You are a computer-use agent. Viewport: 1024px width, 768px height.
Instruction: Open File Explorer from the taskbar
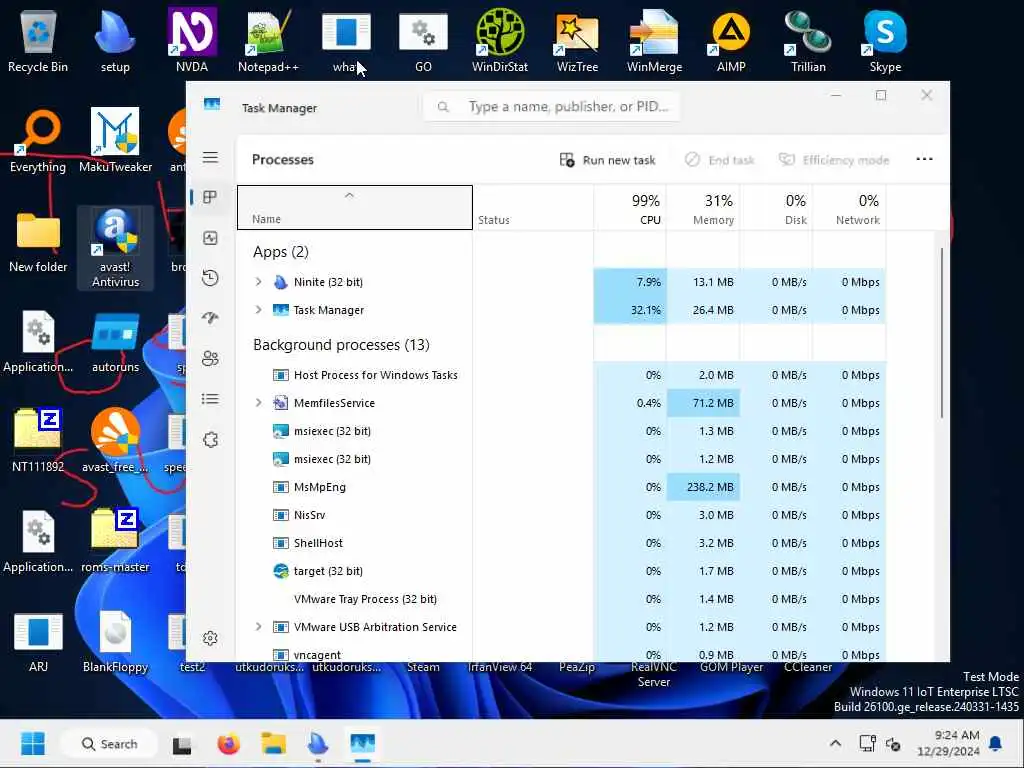pos(274,743)
